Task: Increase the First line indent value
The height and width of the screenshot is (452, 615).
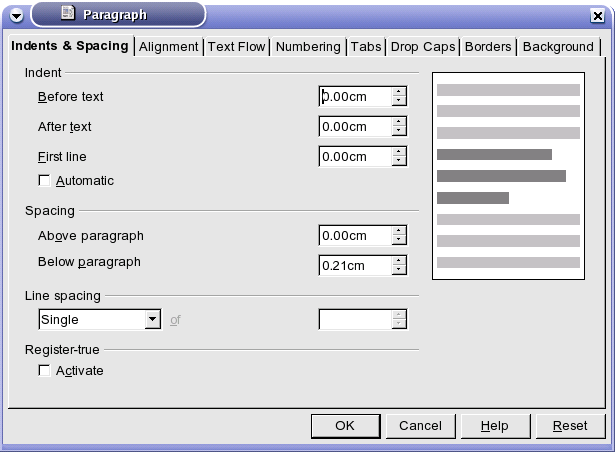Action: coord(399,151)
